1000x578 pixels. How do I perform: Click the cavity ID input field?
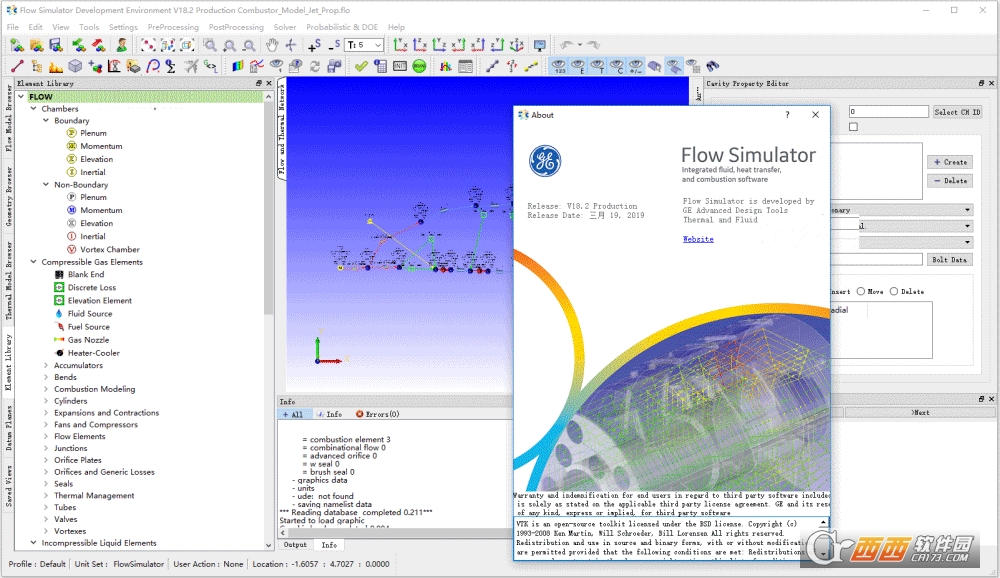[888, 112]
